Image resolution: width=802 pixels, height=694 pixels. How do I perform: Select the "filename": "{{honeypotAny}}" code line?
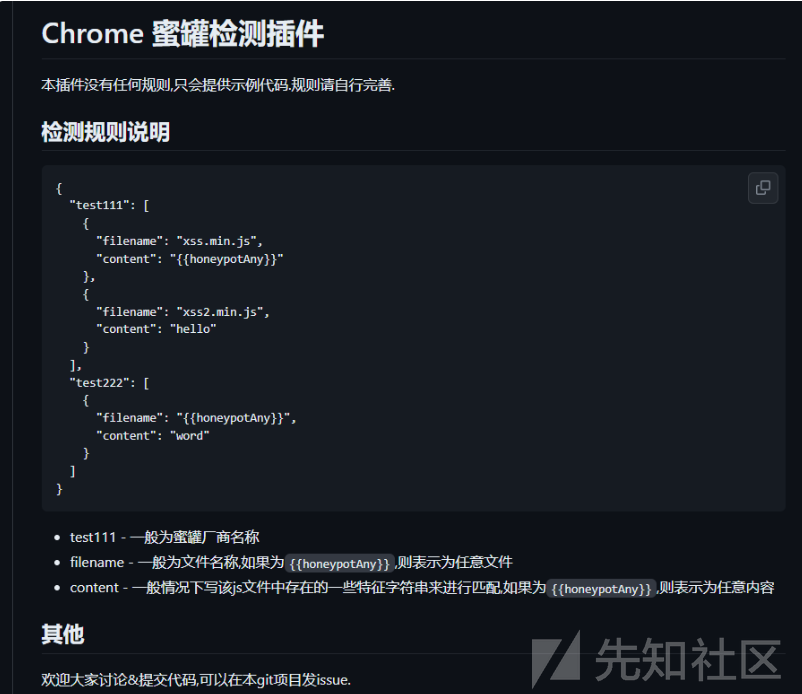pyautogui.click(x=196, y=418)
